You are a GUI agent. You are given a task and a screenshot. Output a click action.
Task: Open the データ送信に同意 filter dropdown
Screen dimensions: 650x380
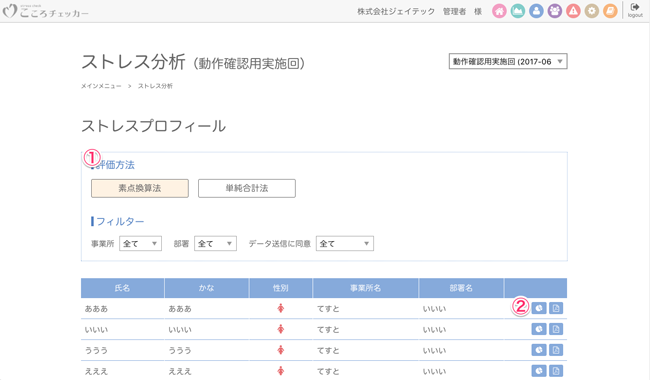344,244
